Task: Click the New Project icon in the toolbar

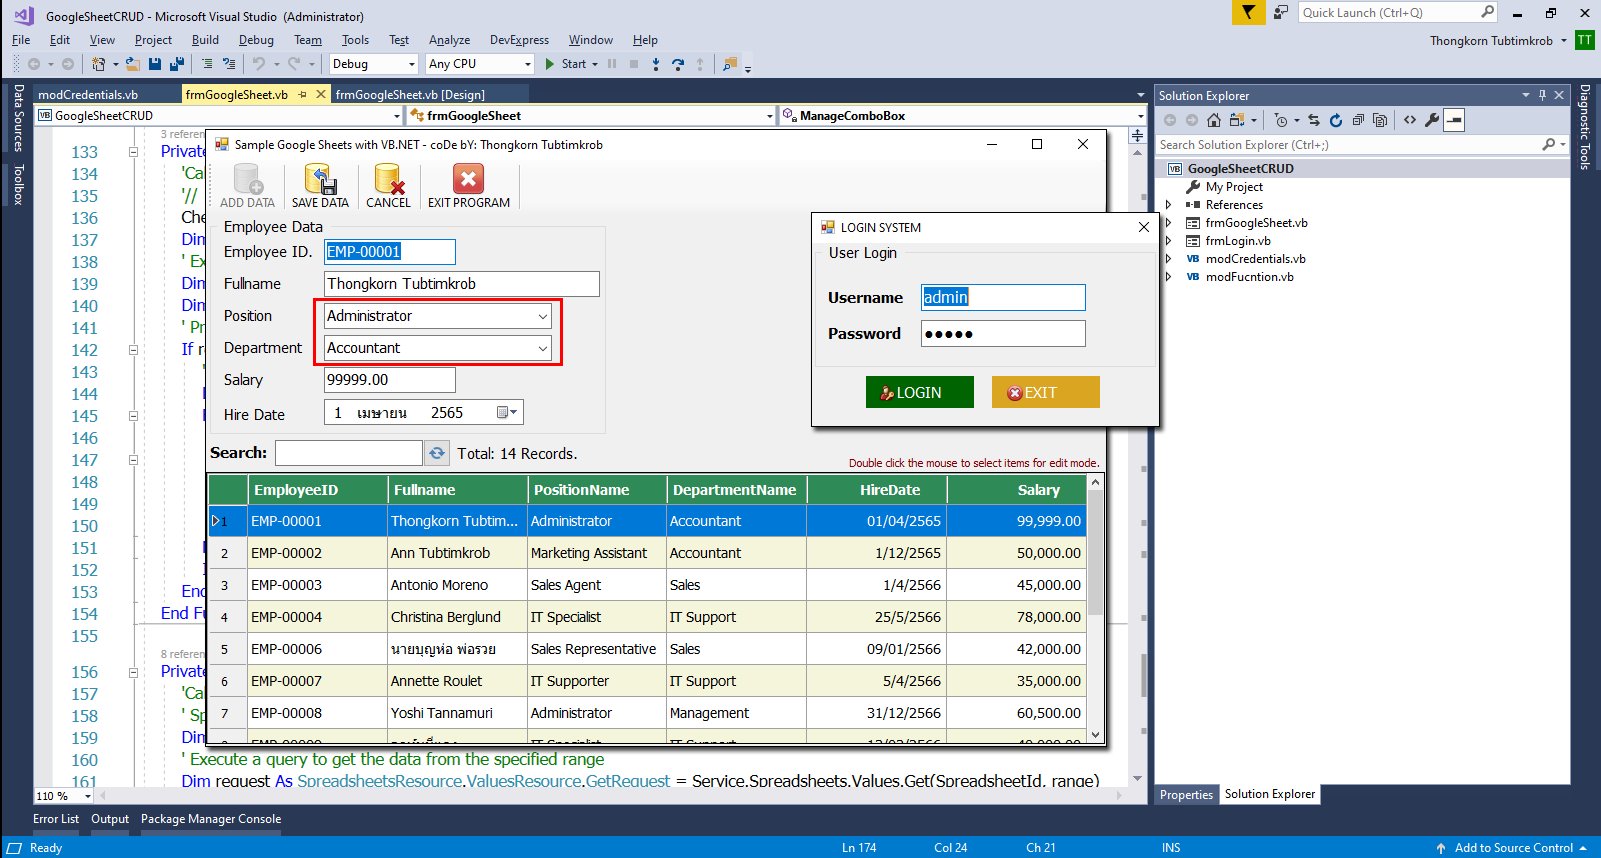Action: click(x=98, y=64)
